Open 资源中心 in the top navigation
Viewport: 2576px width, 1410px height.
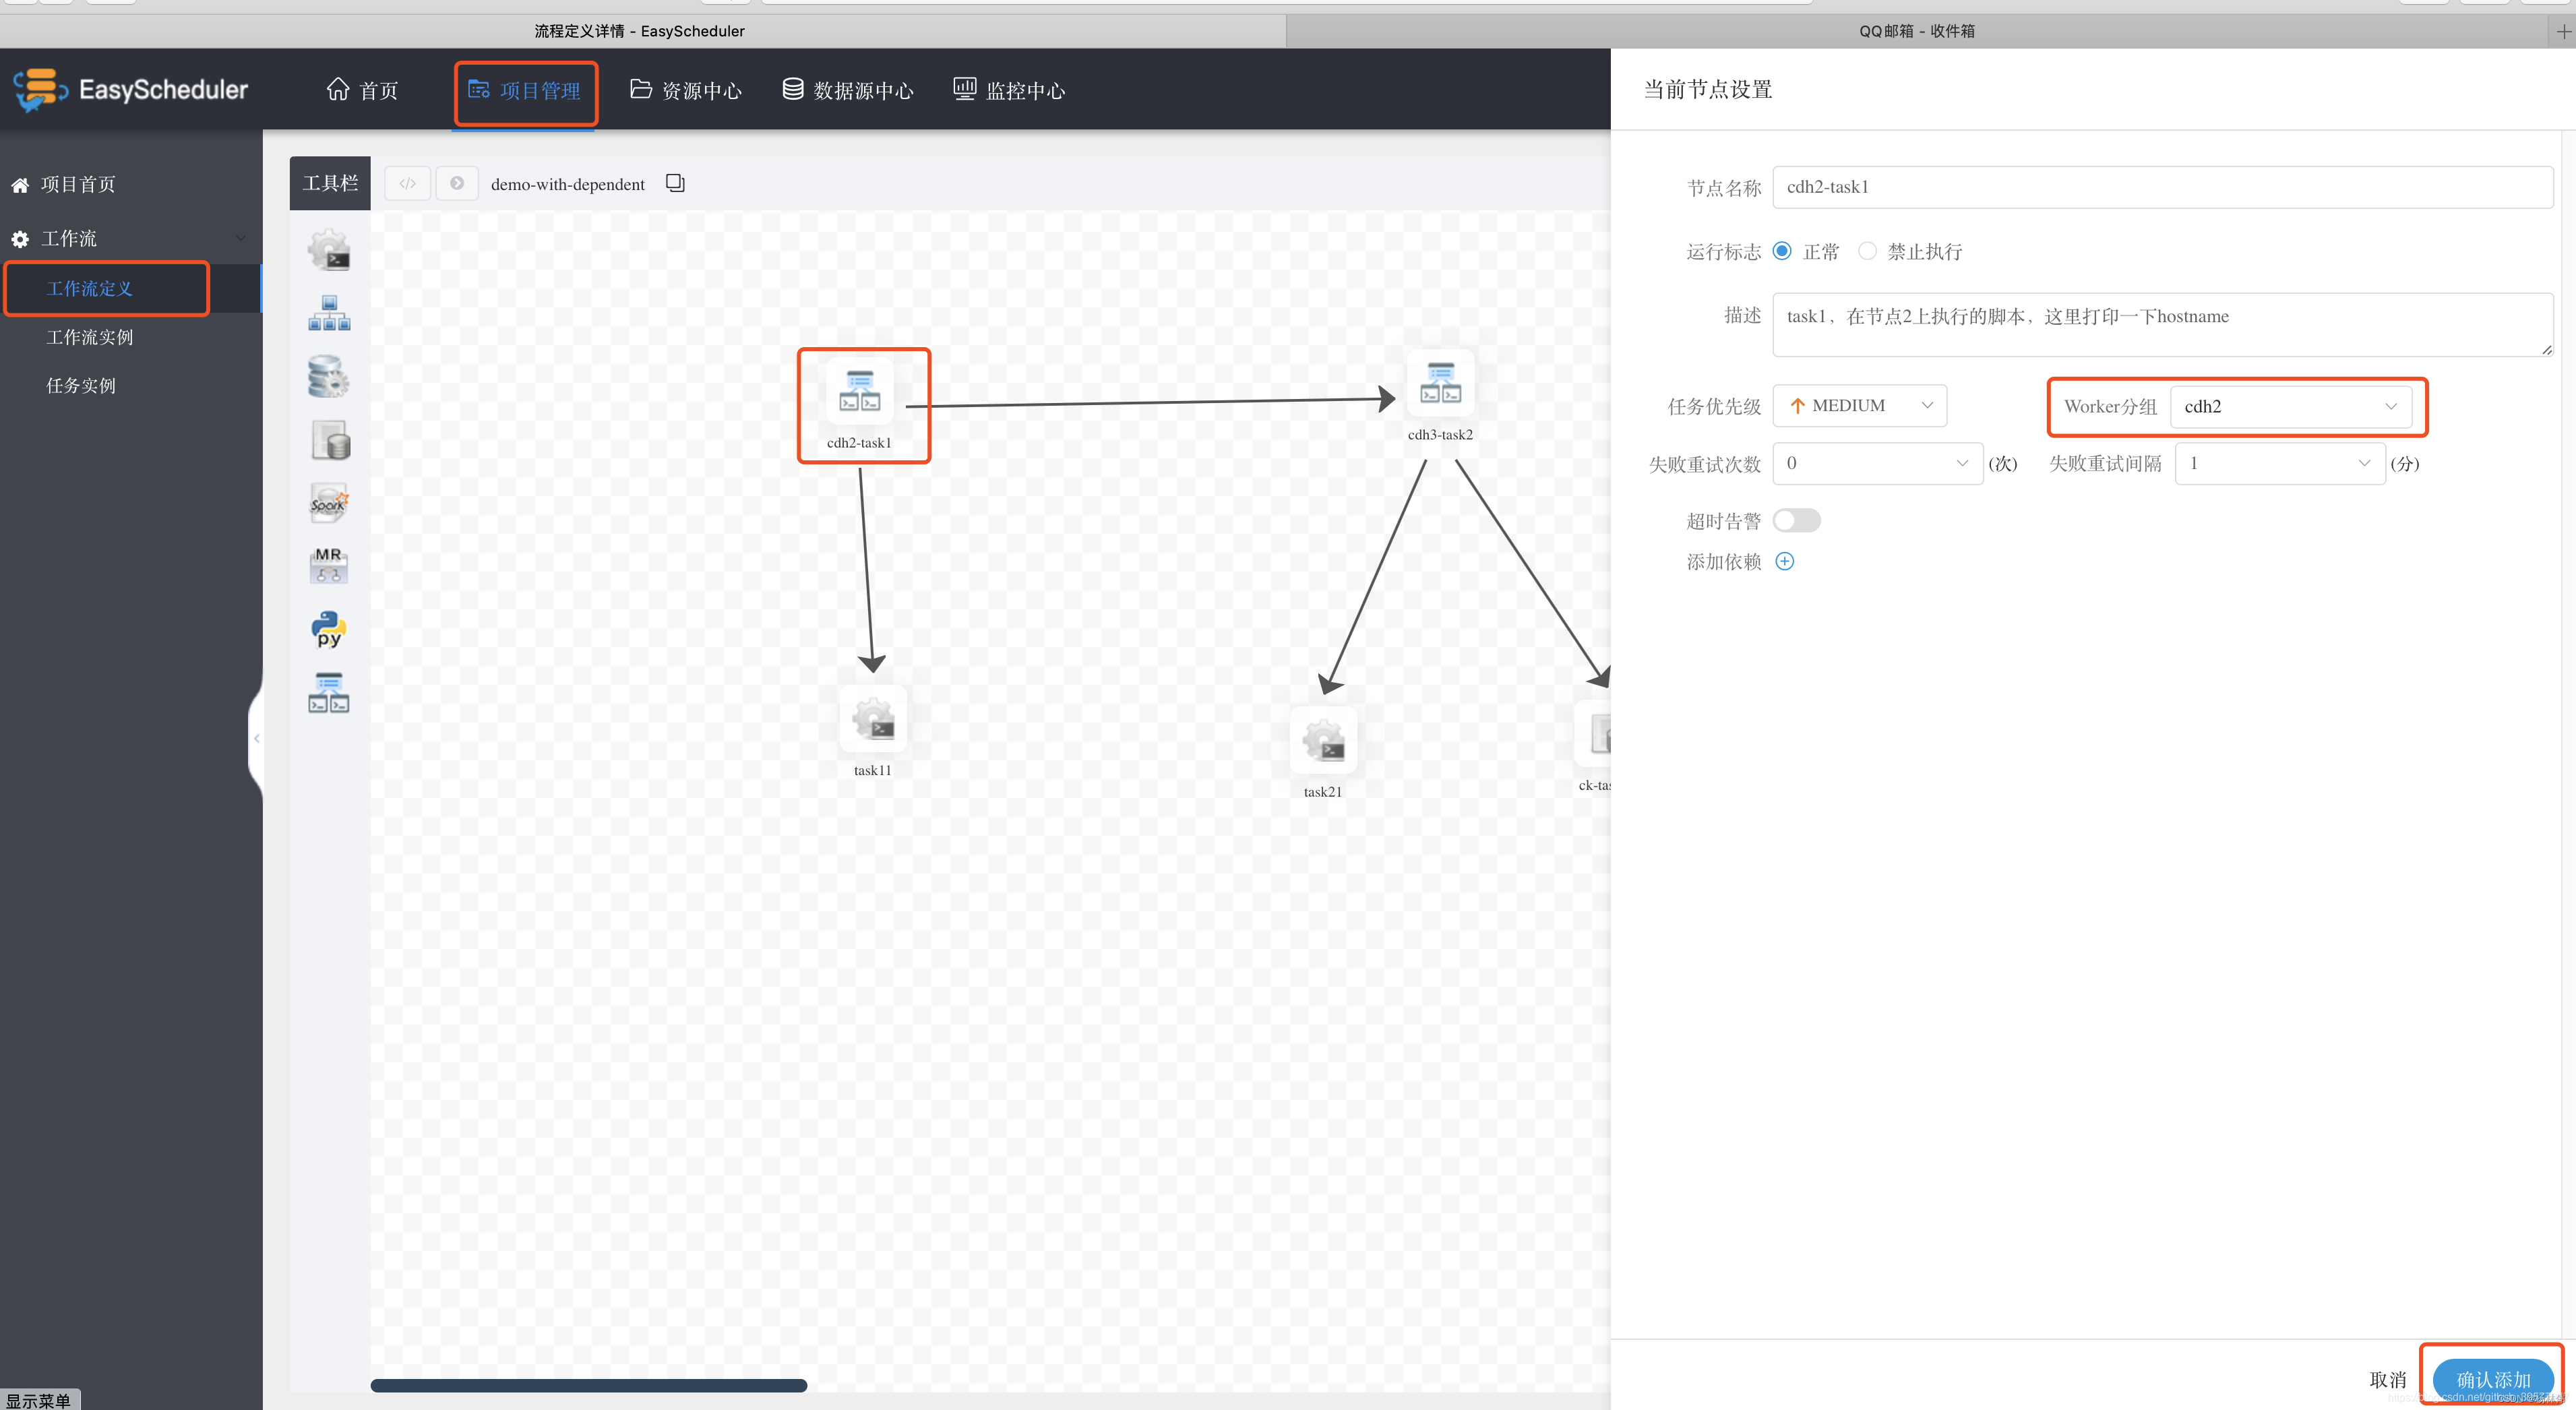(686, 90)
